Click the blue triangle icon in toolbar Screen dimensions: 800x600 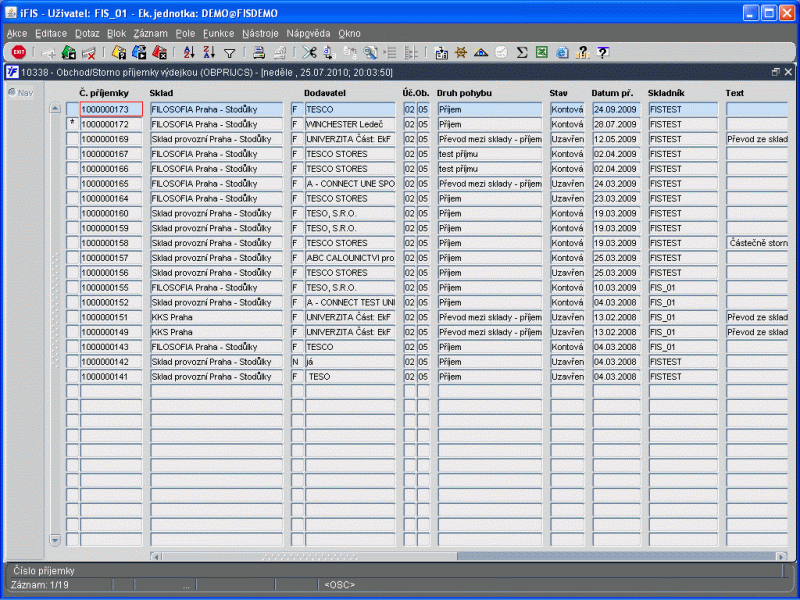pyautogui.click(x=481, y=52)
